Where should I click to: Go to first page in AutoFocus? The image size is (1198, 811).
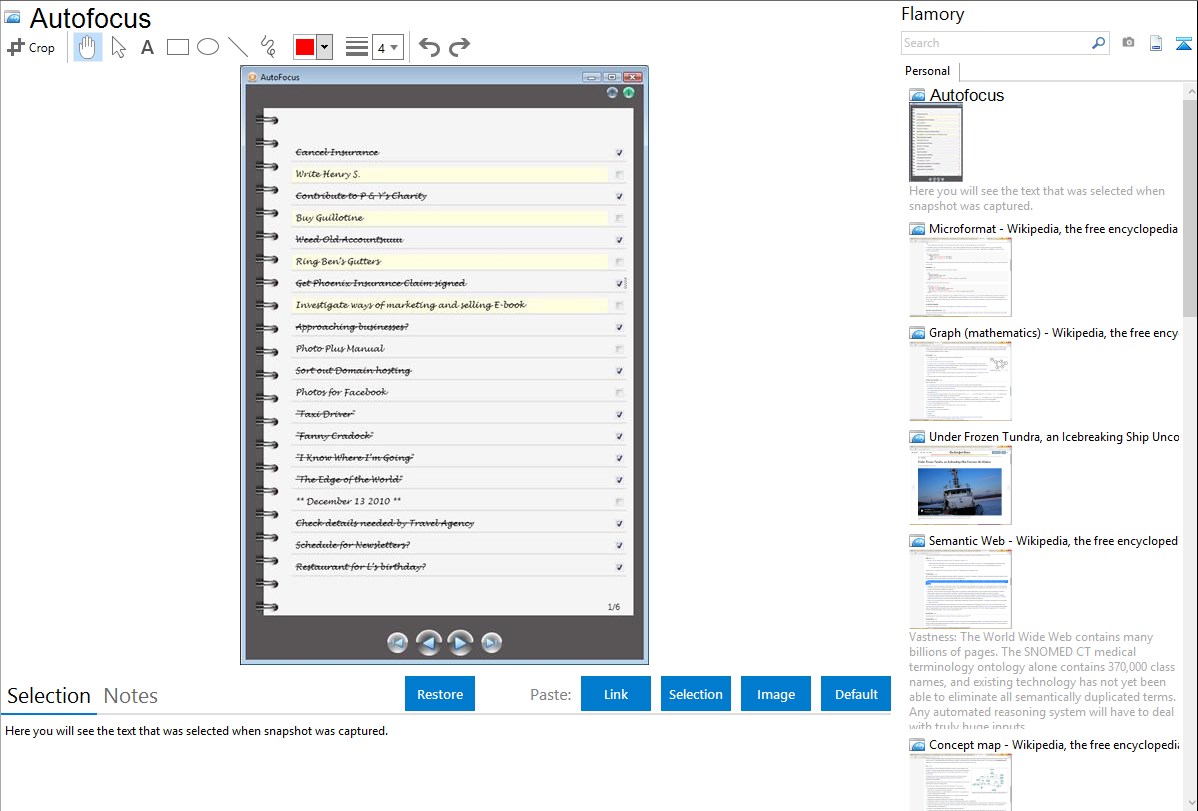pyautogui.click(x=397, y=643)
